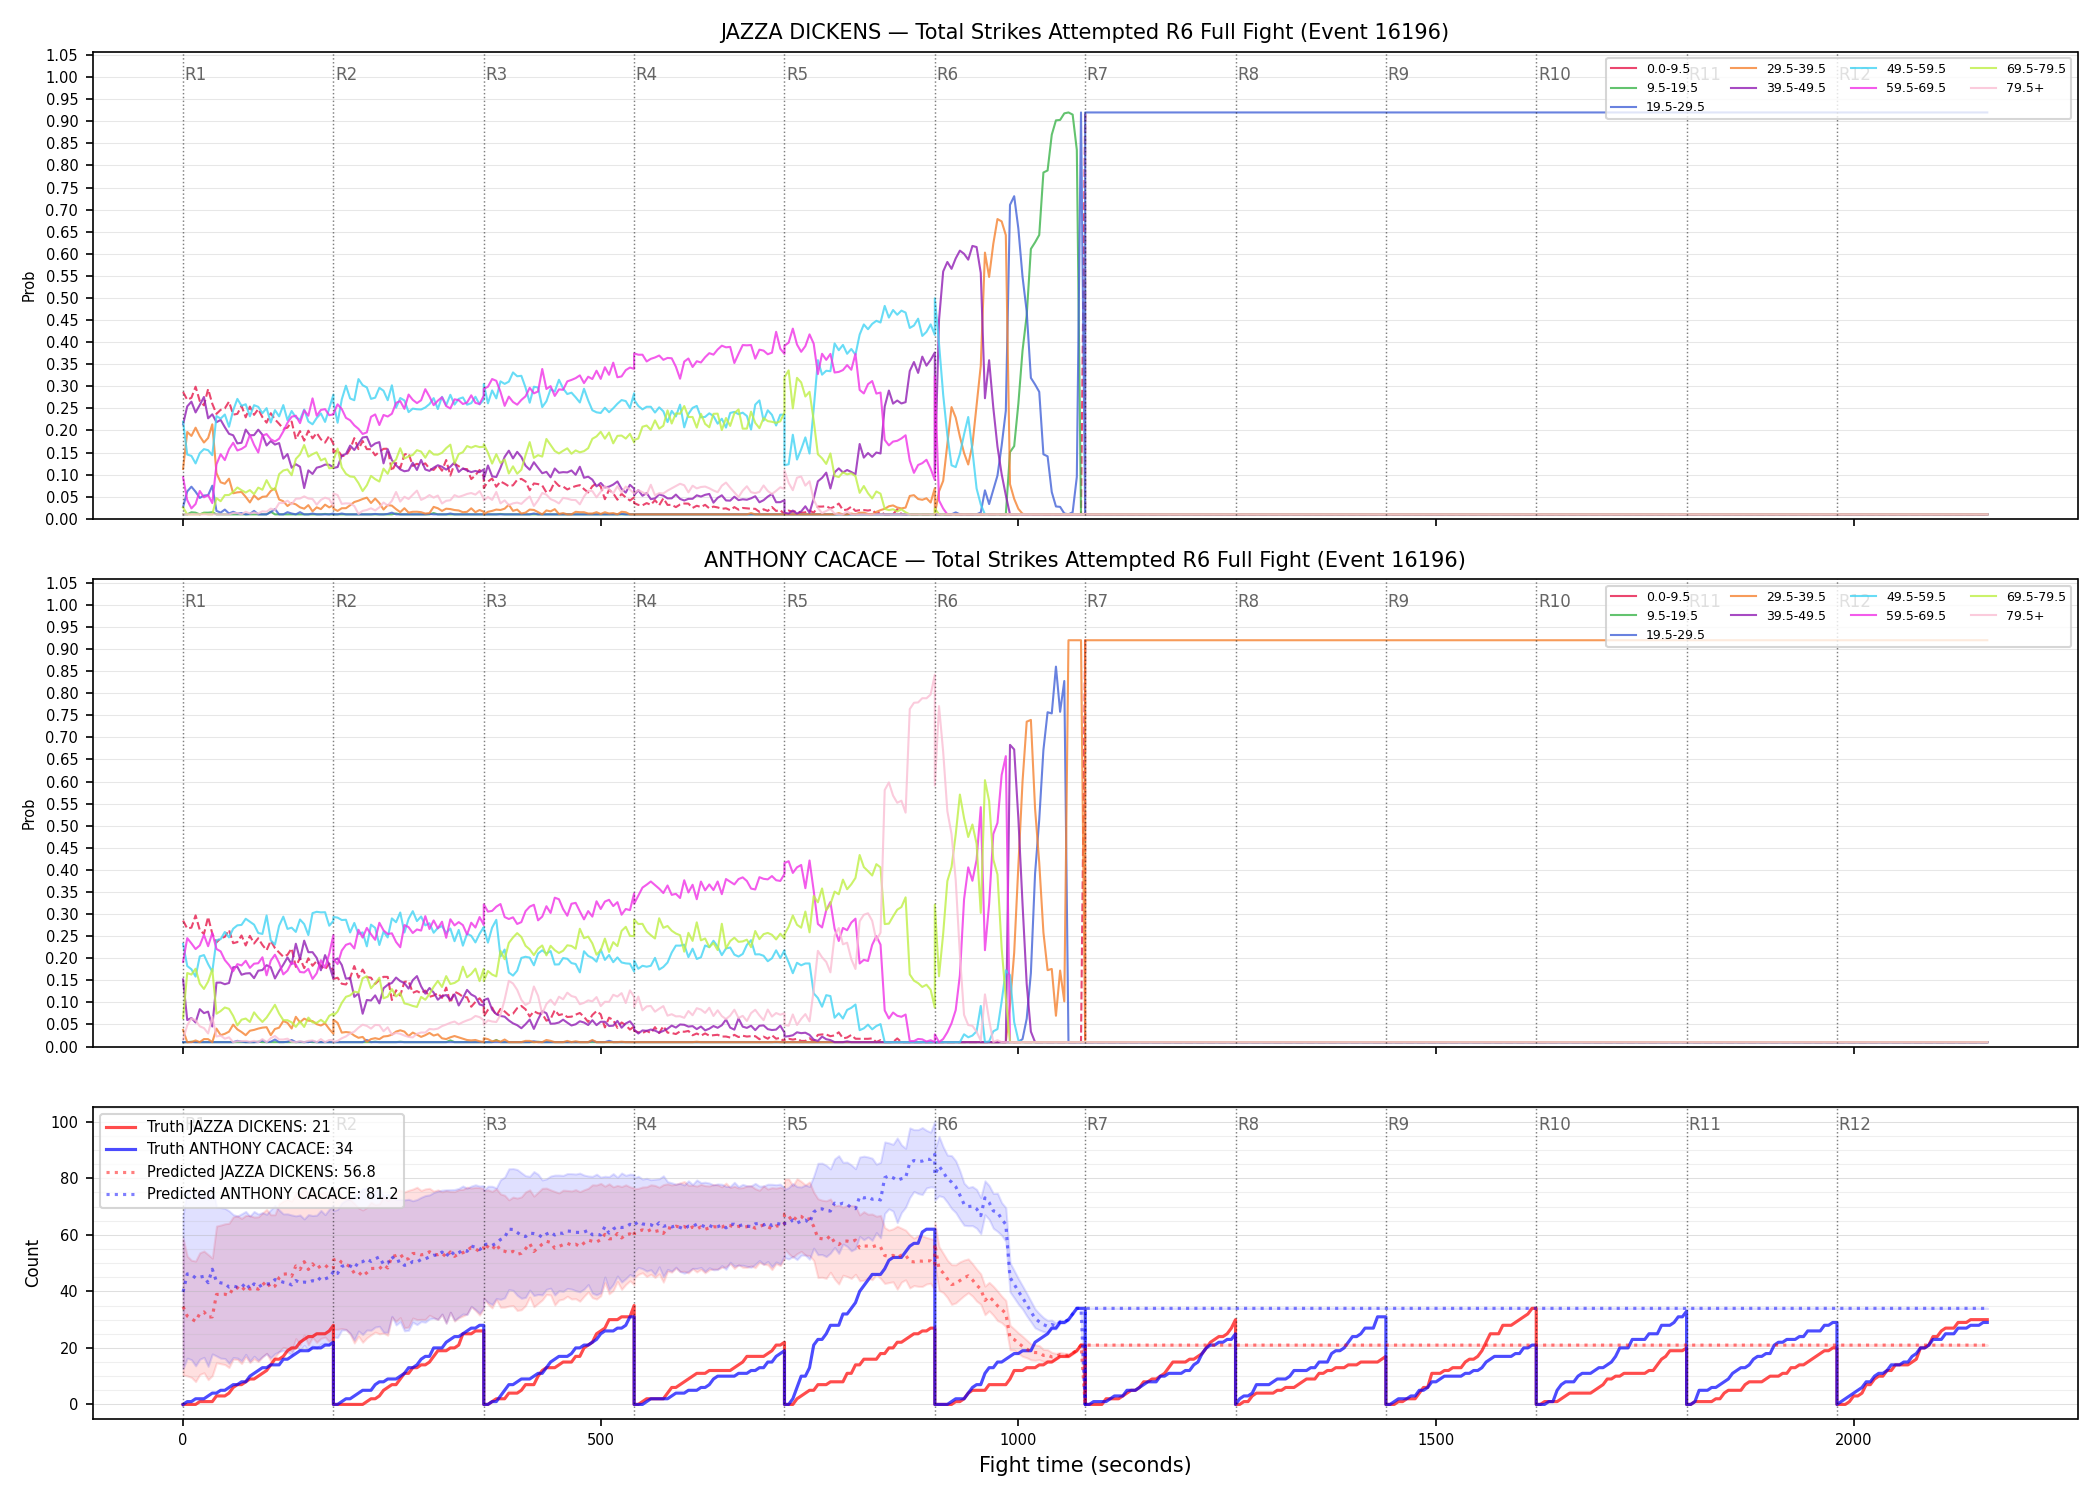The width and height of the screenshot is (2100, 1500).
Task: Click the 69.5-79.5 legend entry in middle chart
Action: click(2018, 597)
